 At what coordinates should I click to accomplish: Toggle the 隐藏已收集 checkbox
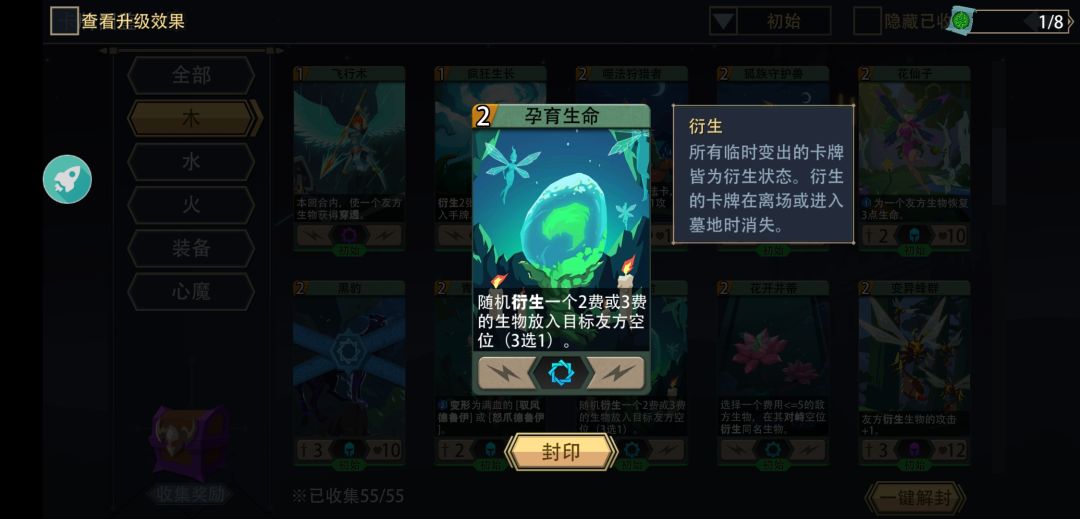coord(867,21)
